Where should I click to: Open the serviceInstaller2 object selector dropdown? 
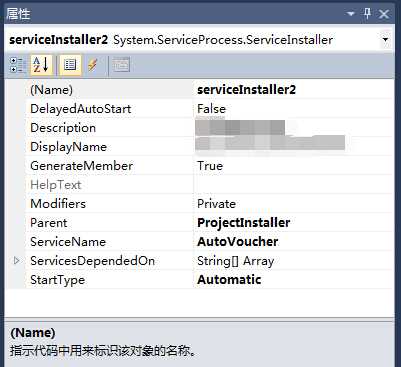point(386,40)
